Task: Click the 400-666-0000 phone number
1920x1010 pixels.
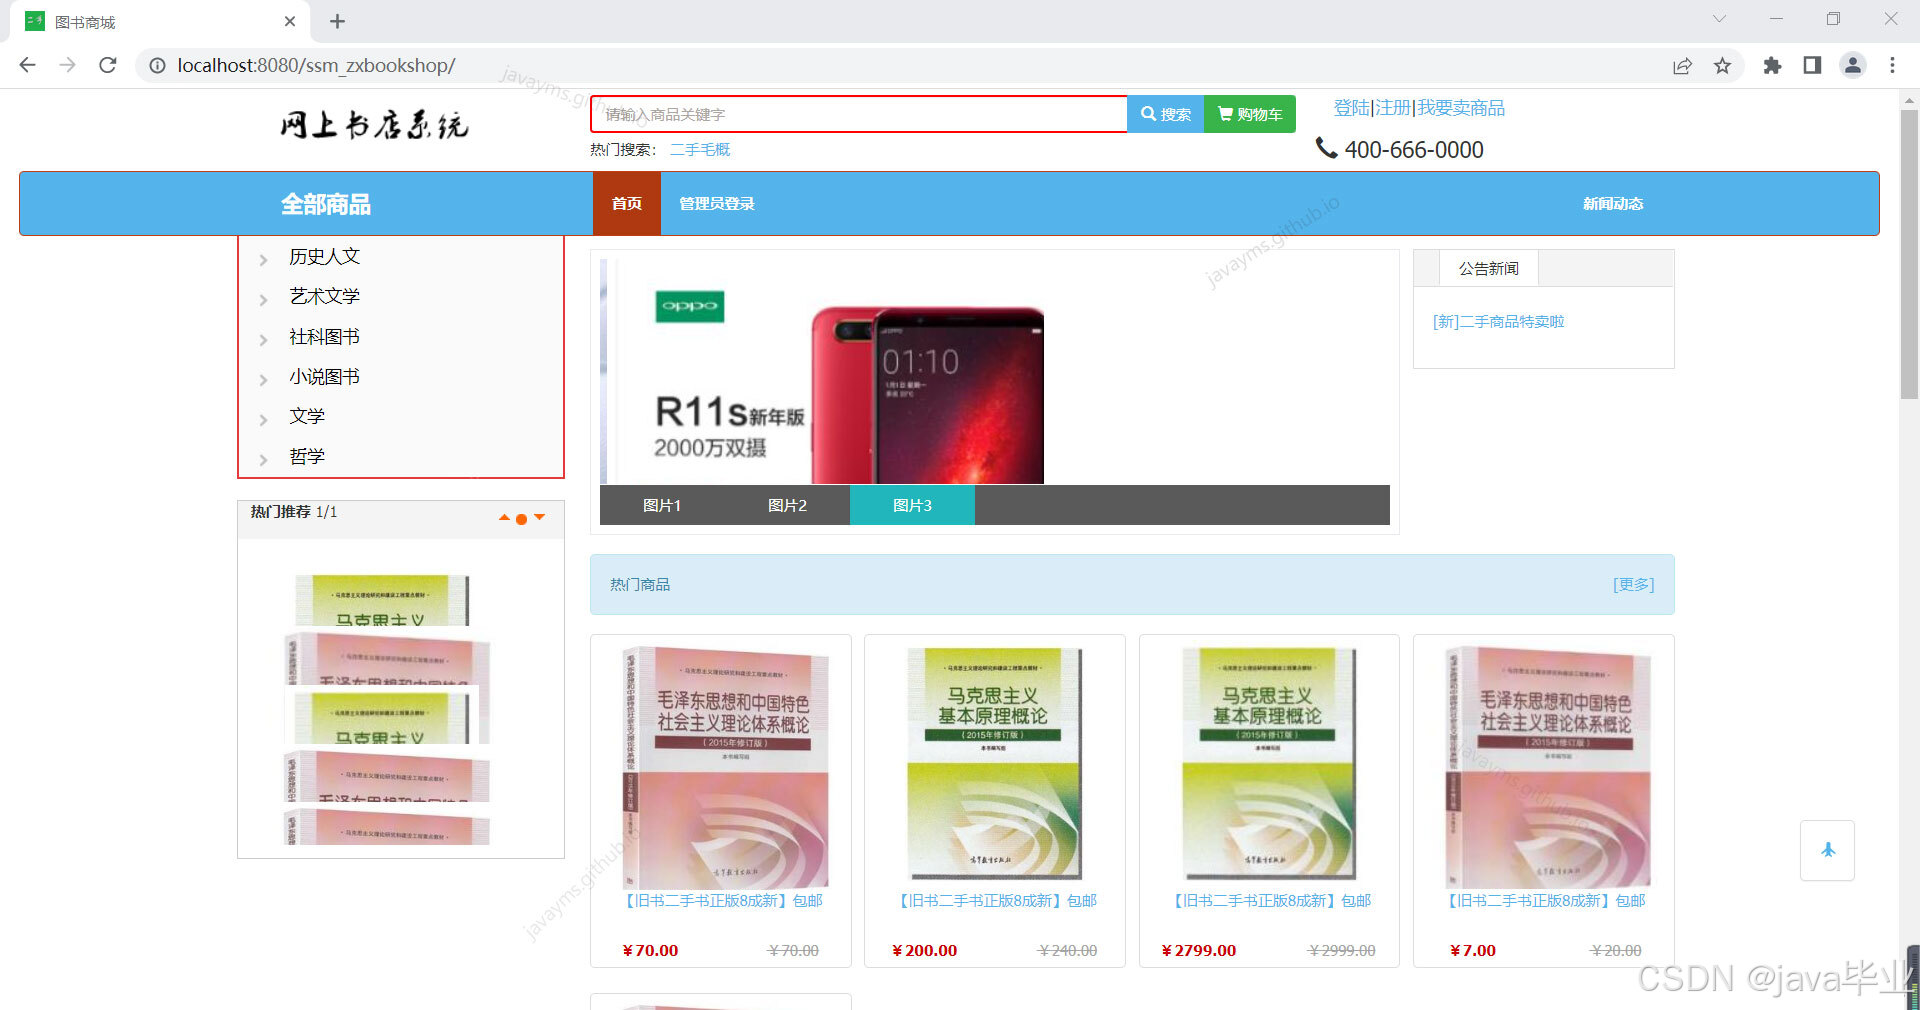Action: pos(1413,150)
